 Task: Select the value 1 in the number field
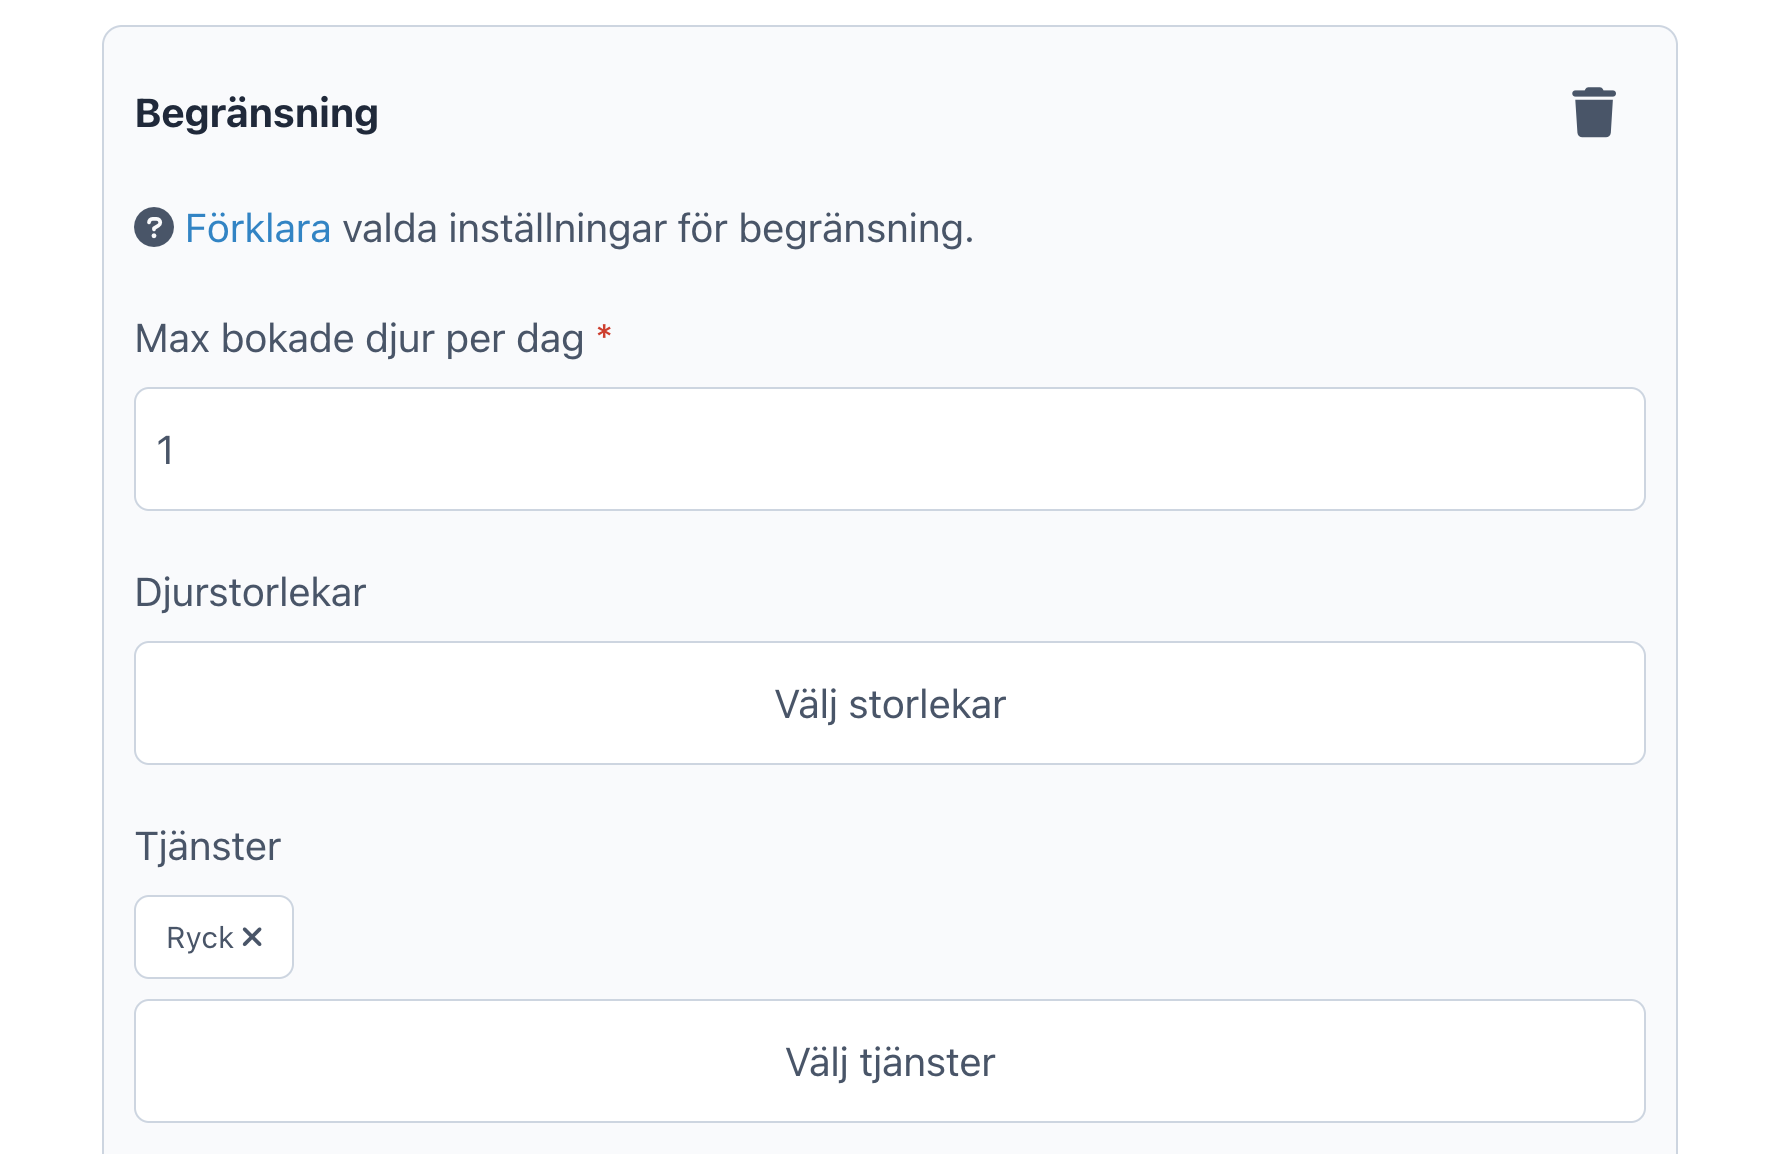pyautogui.click(x=168, y=450)
